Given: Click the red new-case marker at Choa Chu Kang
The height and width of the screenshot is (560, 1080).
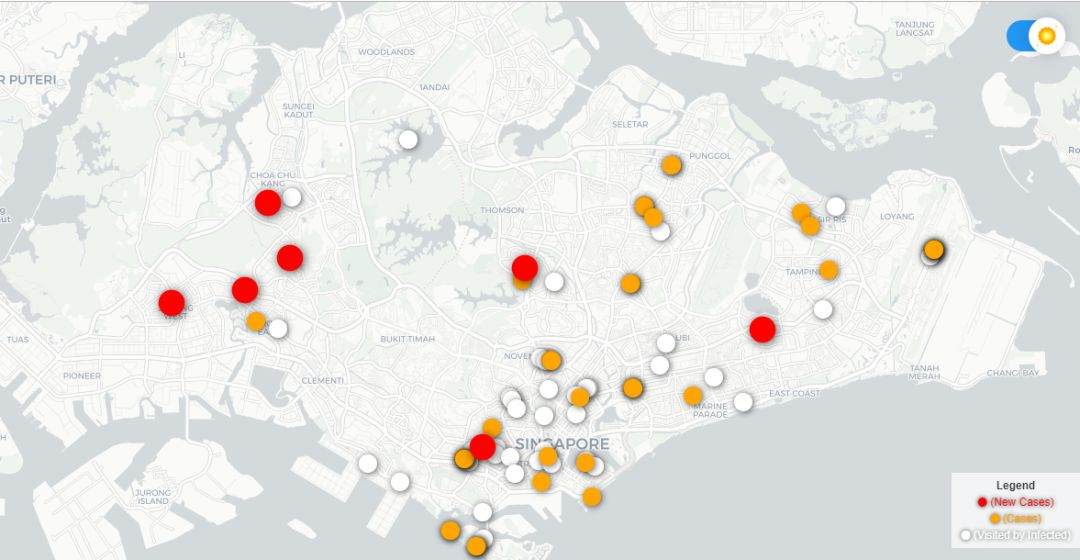Looking at the screenshot, I should click(267, 203).
